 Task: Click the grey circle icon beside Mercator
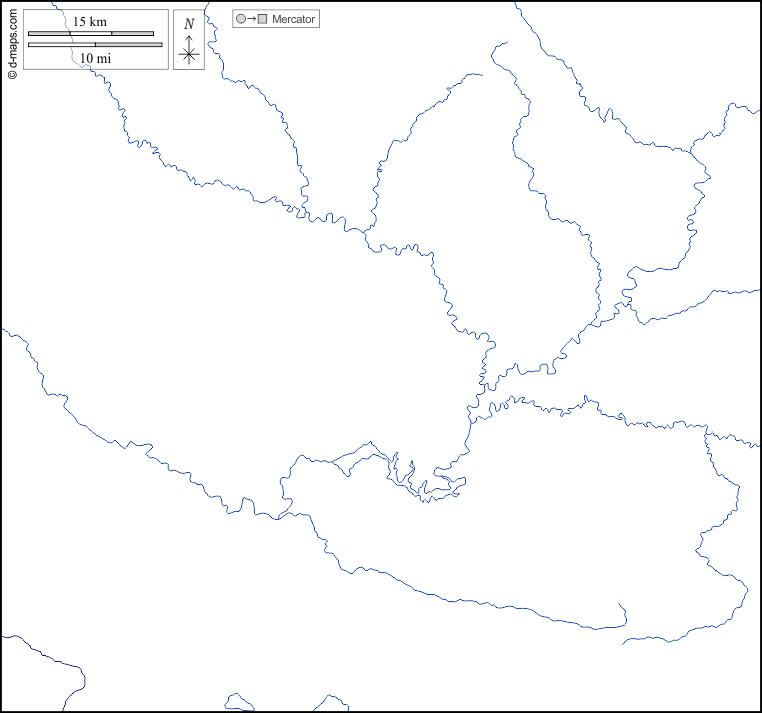(x=241, y=19)
